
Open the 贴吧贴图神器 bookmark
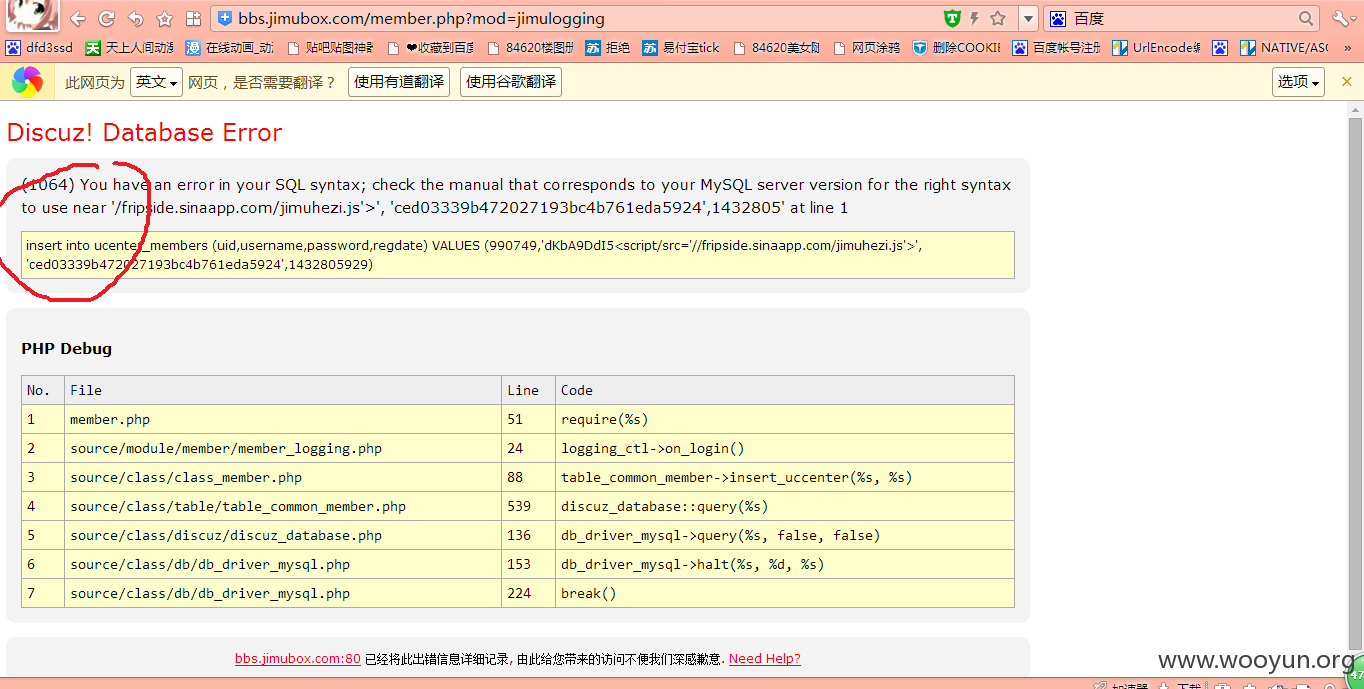[330, 47]
